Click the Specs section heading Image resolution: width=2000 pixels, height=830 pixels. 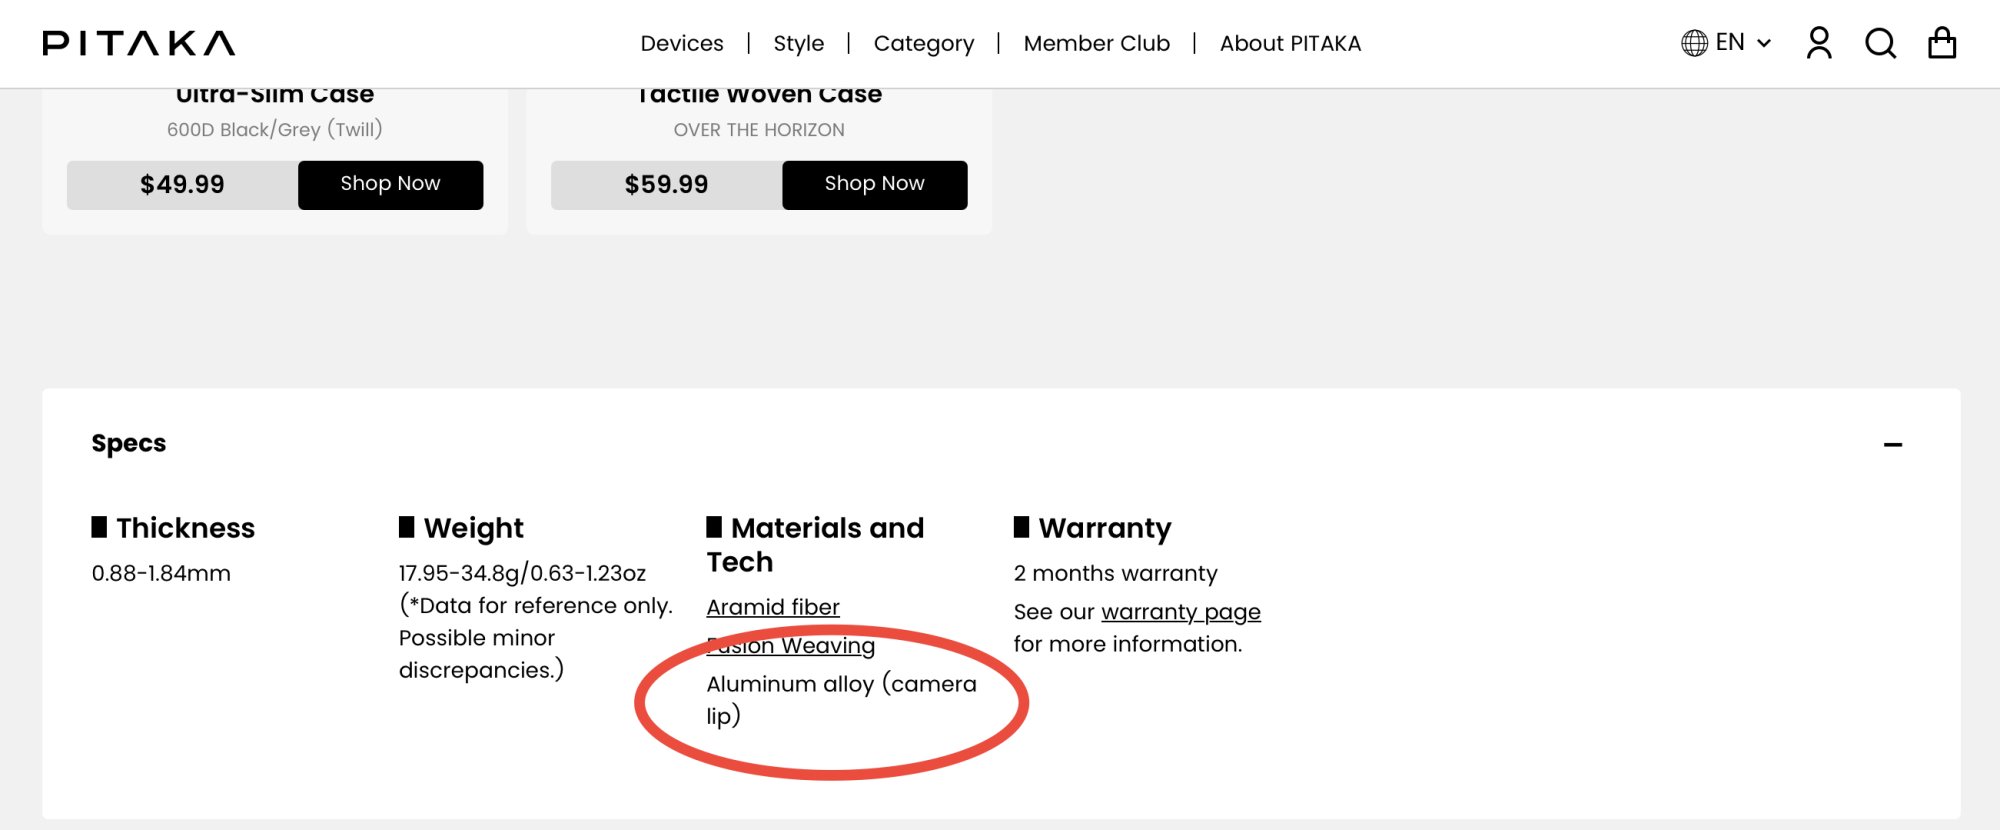pos(129,443)
